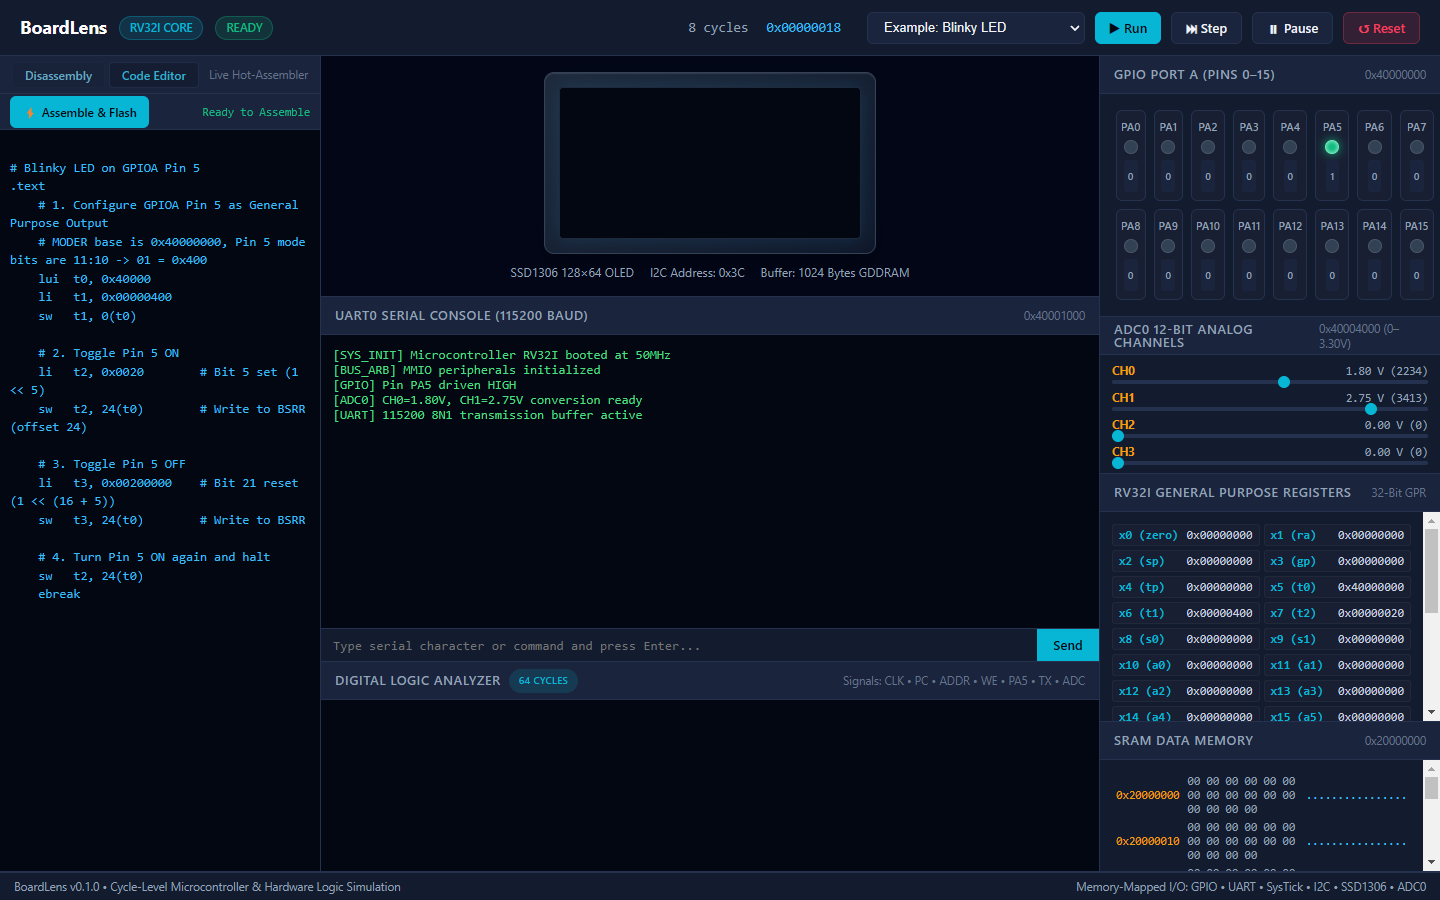
Task: Run the simulation with the Run button
Action: [1127, 28]
